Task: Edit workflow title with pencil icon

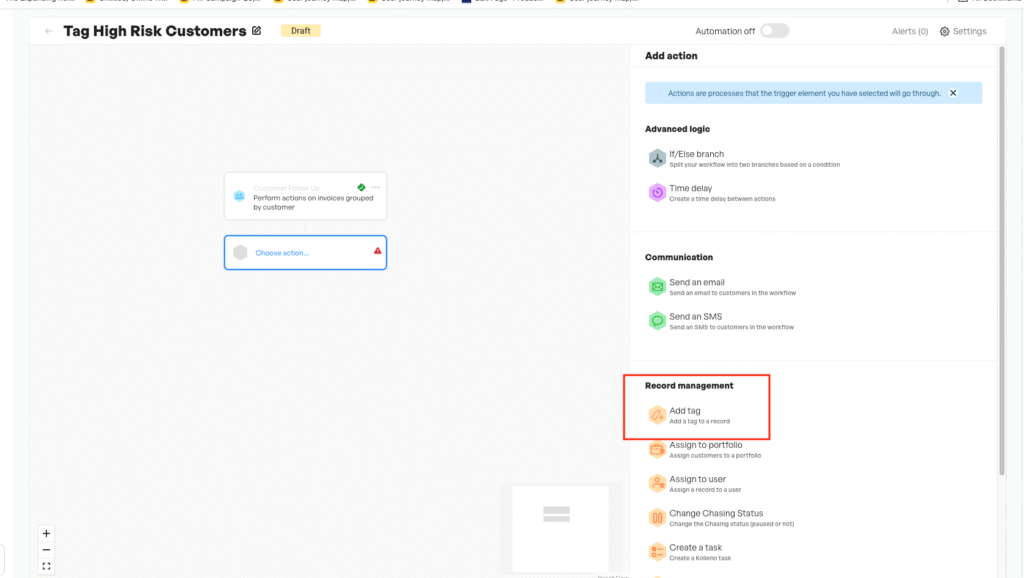Action: point(257,31)
